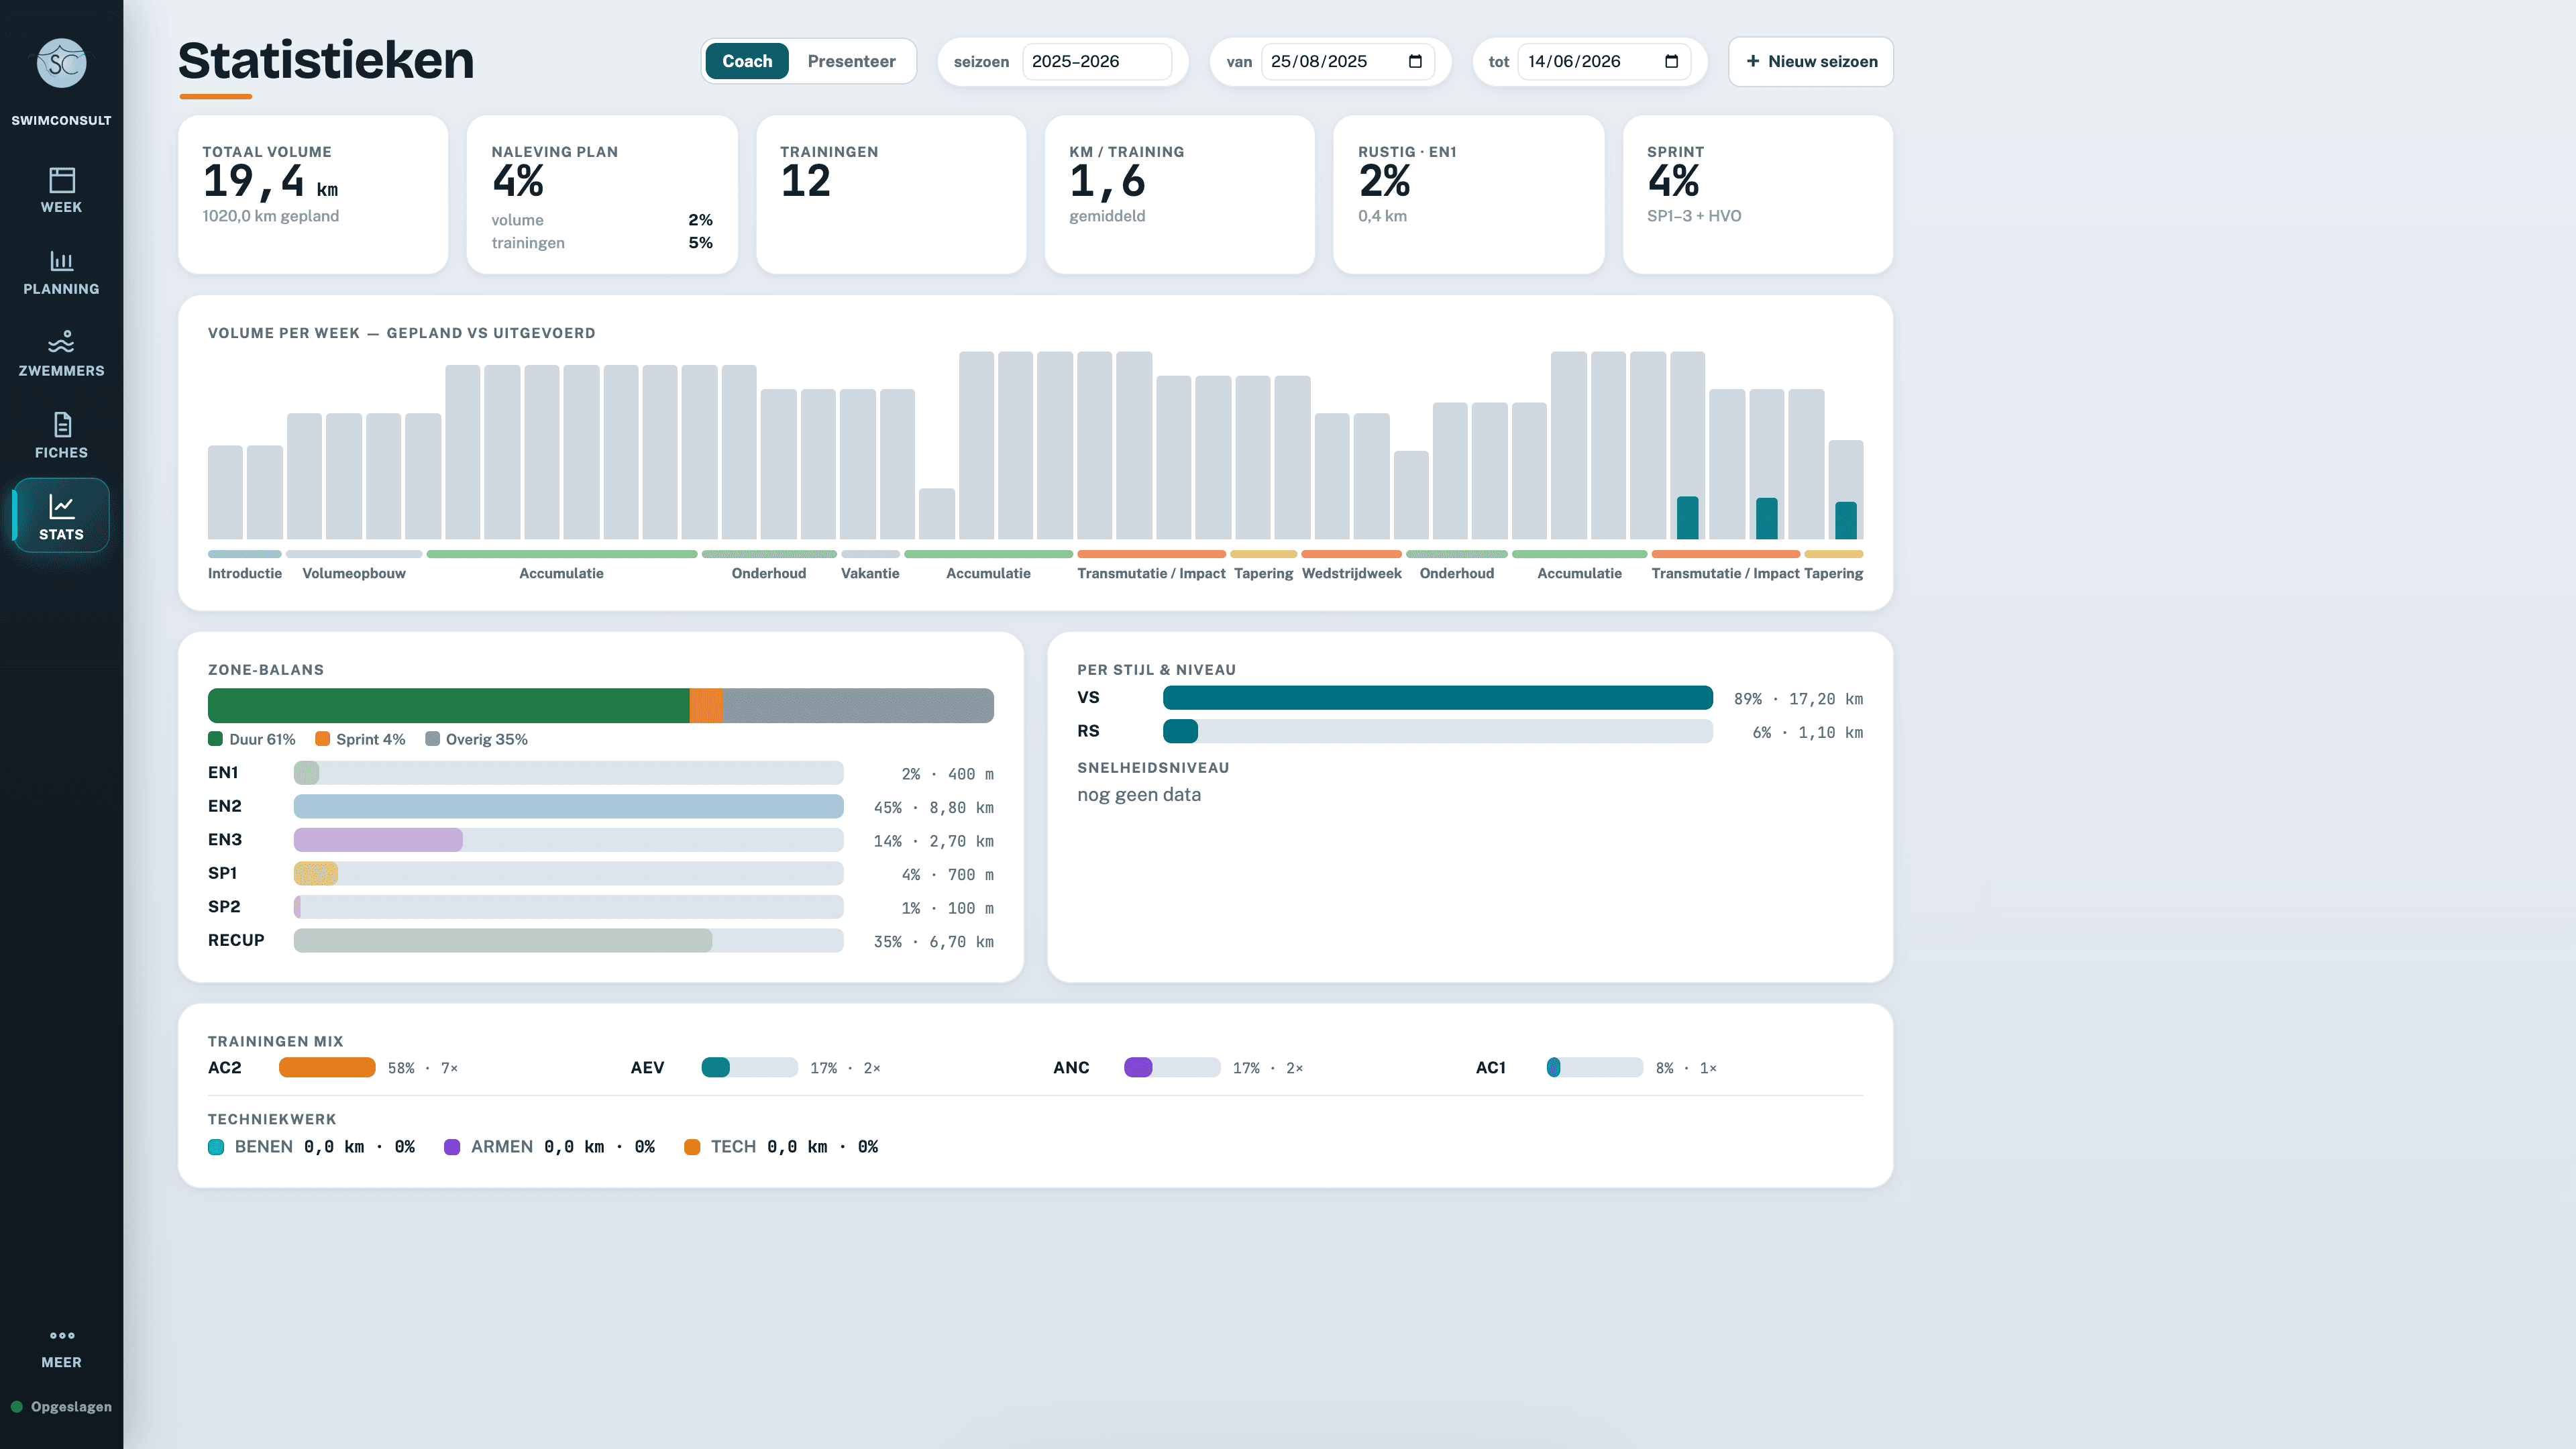Select the Introductie phase band
Viewport: 2576px width, 1449px height.
(245, 554)
